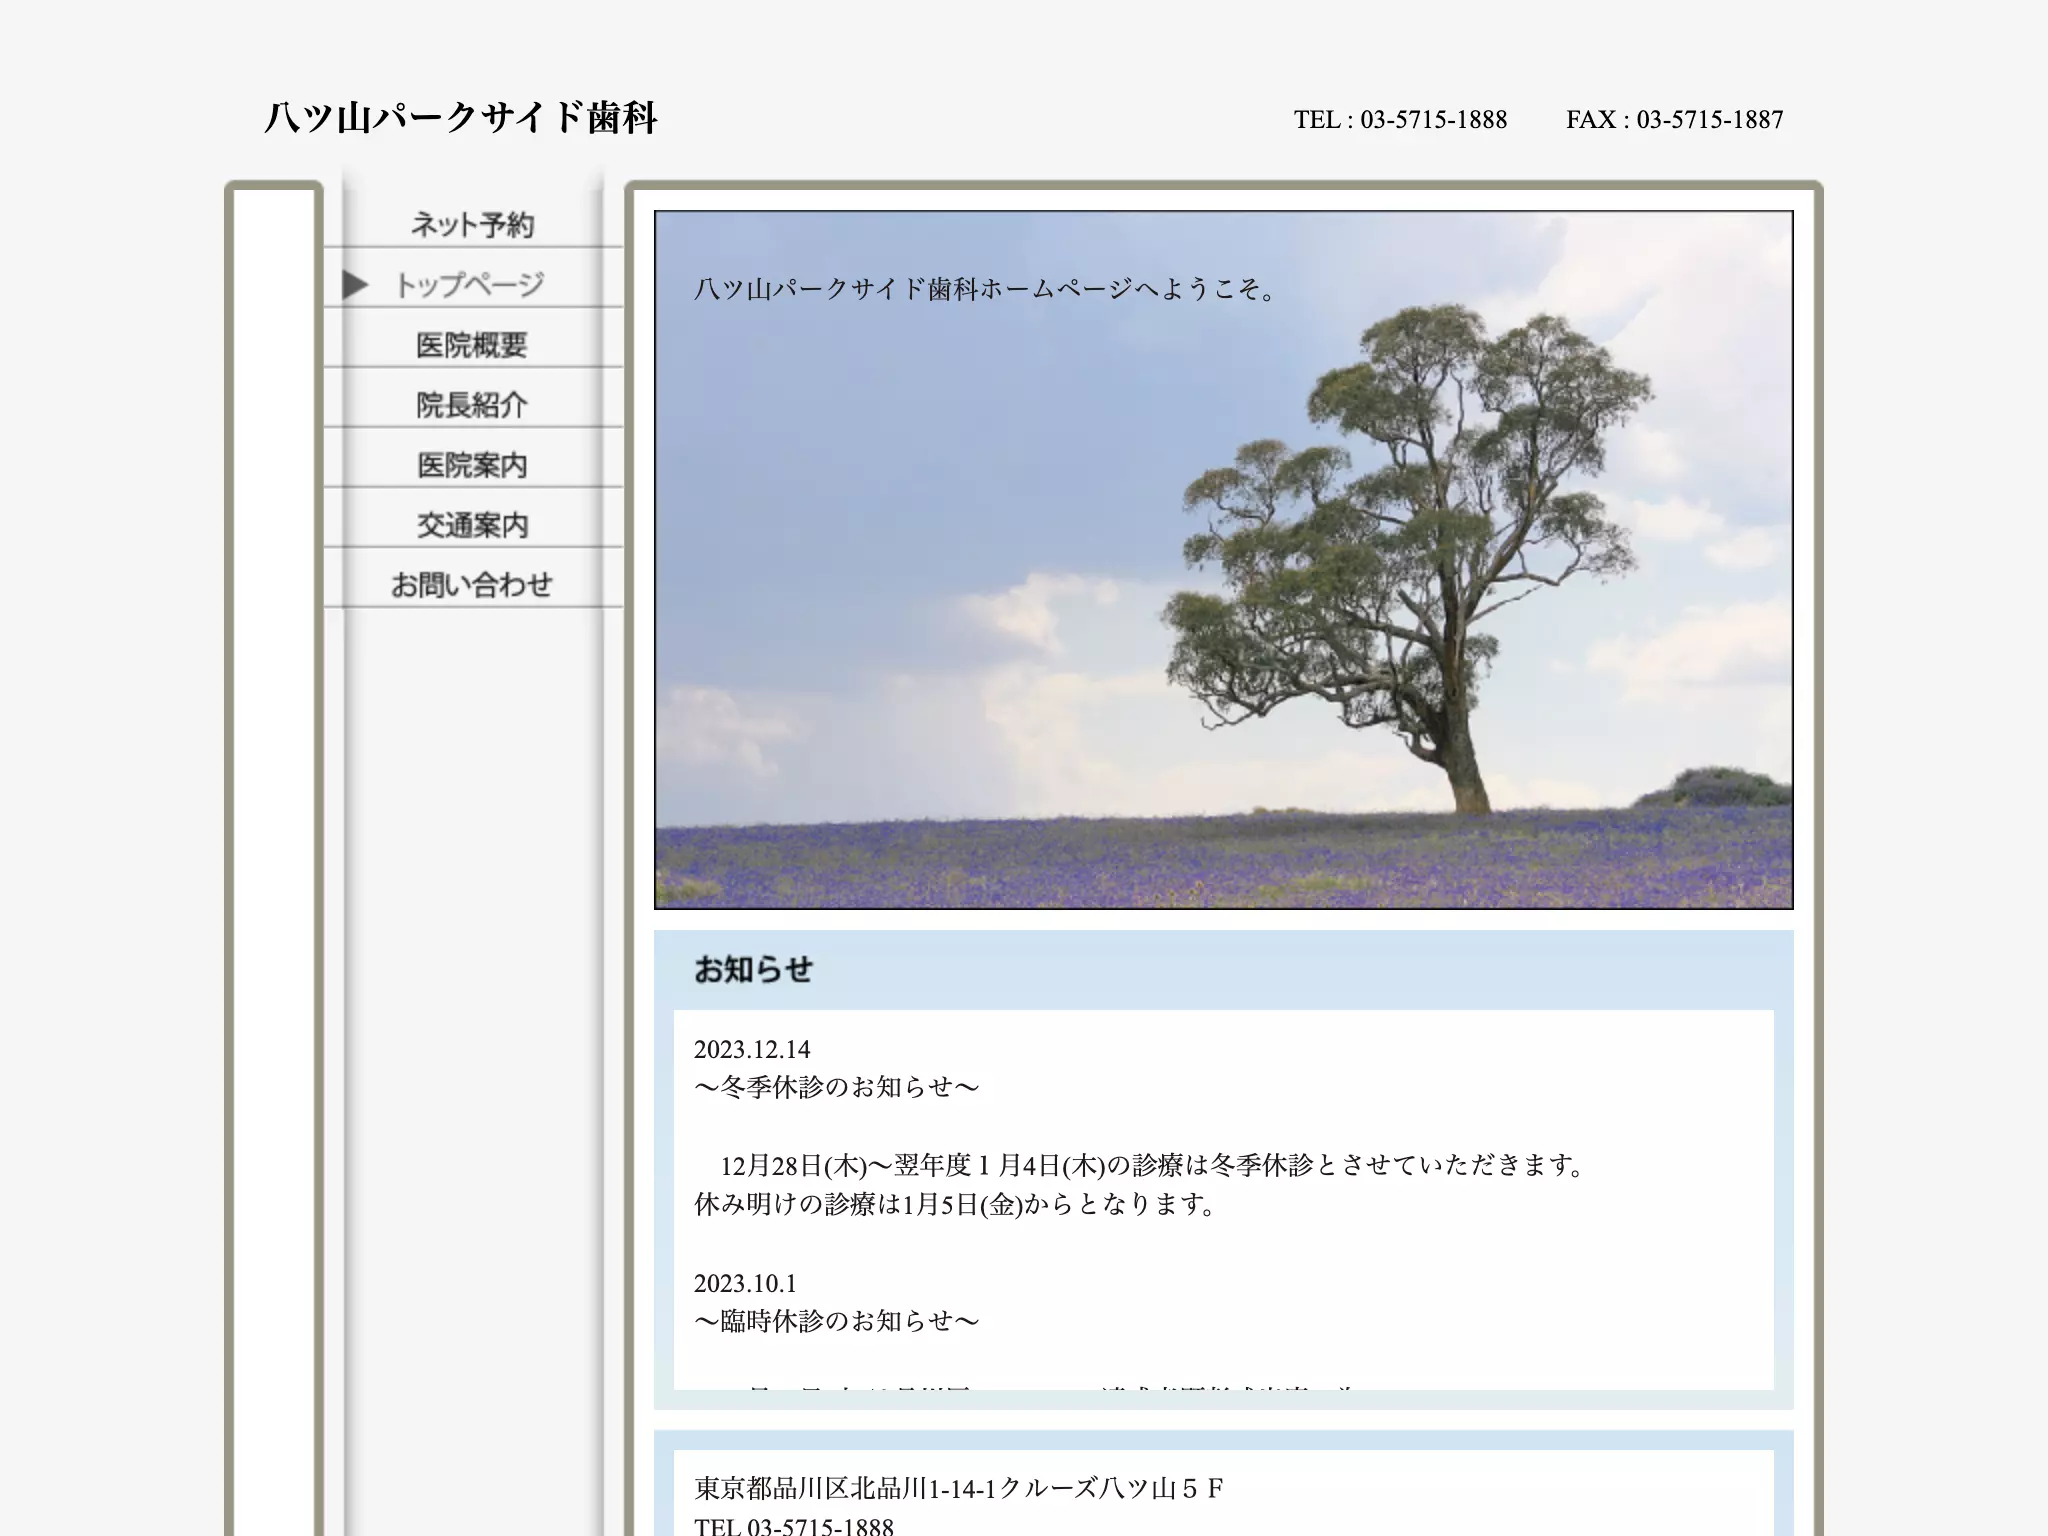The image size is (2048, 1536).
Task: Click the お知らせ section heading
Action: point(753,969)
